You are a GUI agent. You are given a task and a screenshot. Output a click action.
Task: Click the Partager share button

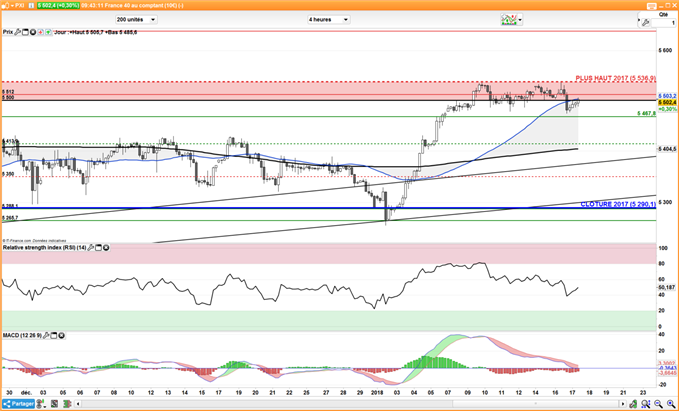tap(18, 404)
